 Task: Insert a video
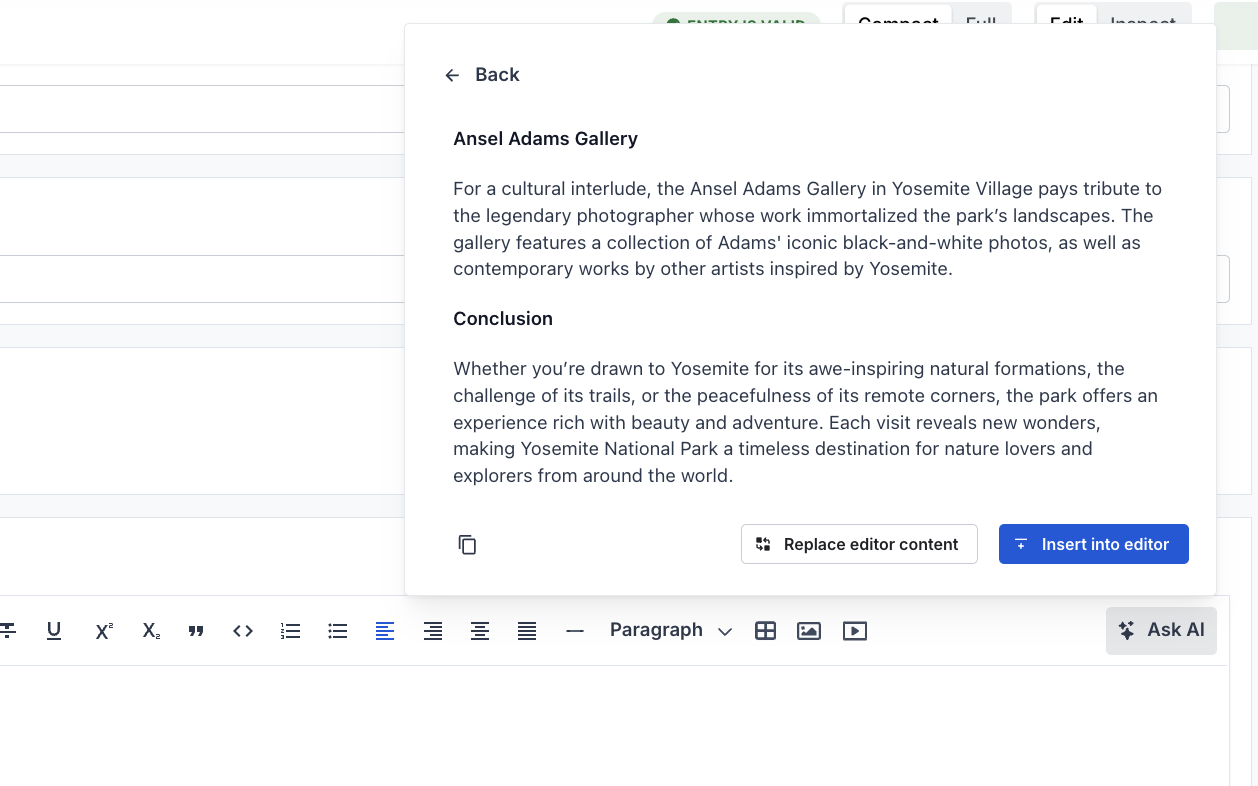855,630
